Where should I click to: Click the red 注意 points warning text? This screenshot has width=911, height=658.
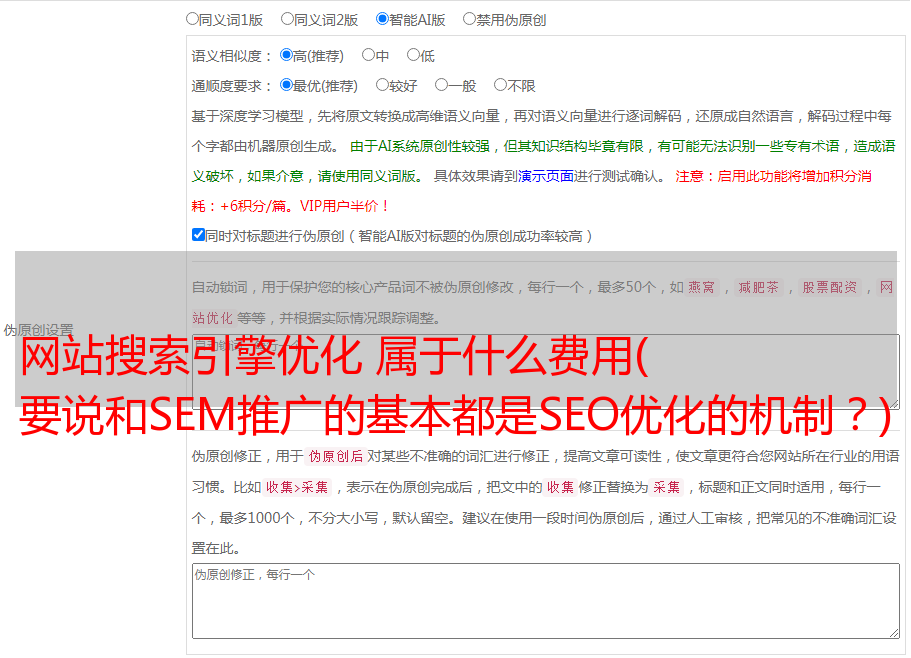[x=532, y=191]
